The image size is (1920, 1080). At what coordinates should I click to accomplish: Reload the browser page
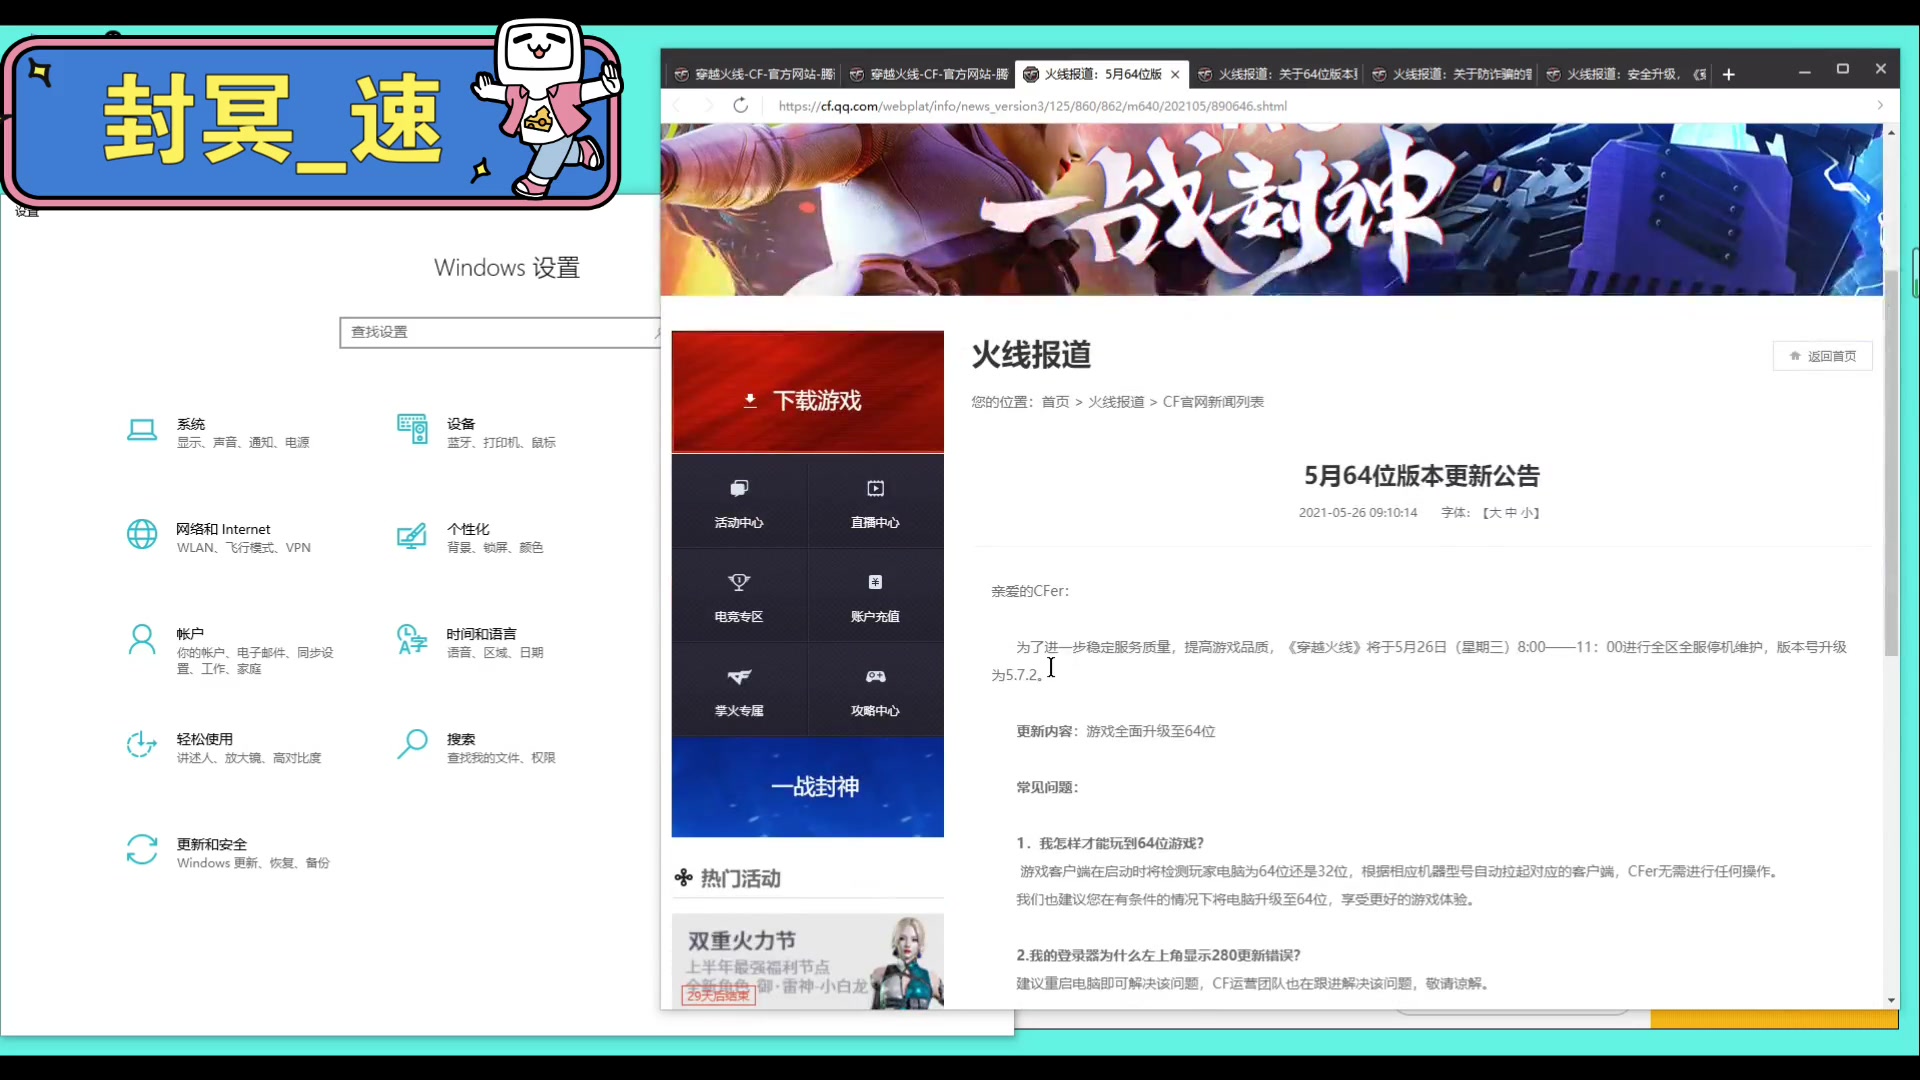741,105
